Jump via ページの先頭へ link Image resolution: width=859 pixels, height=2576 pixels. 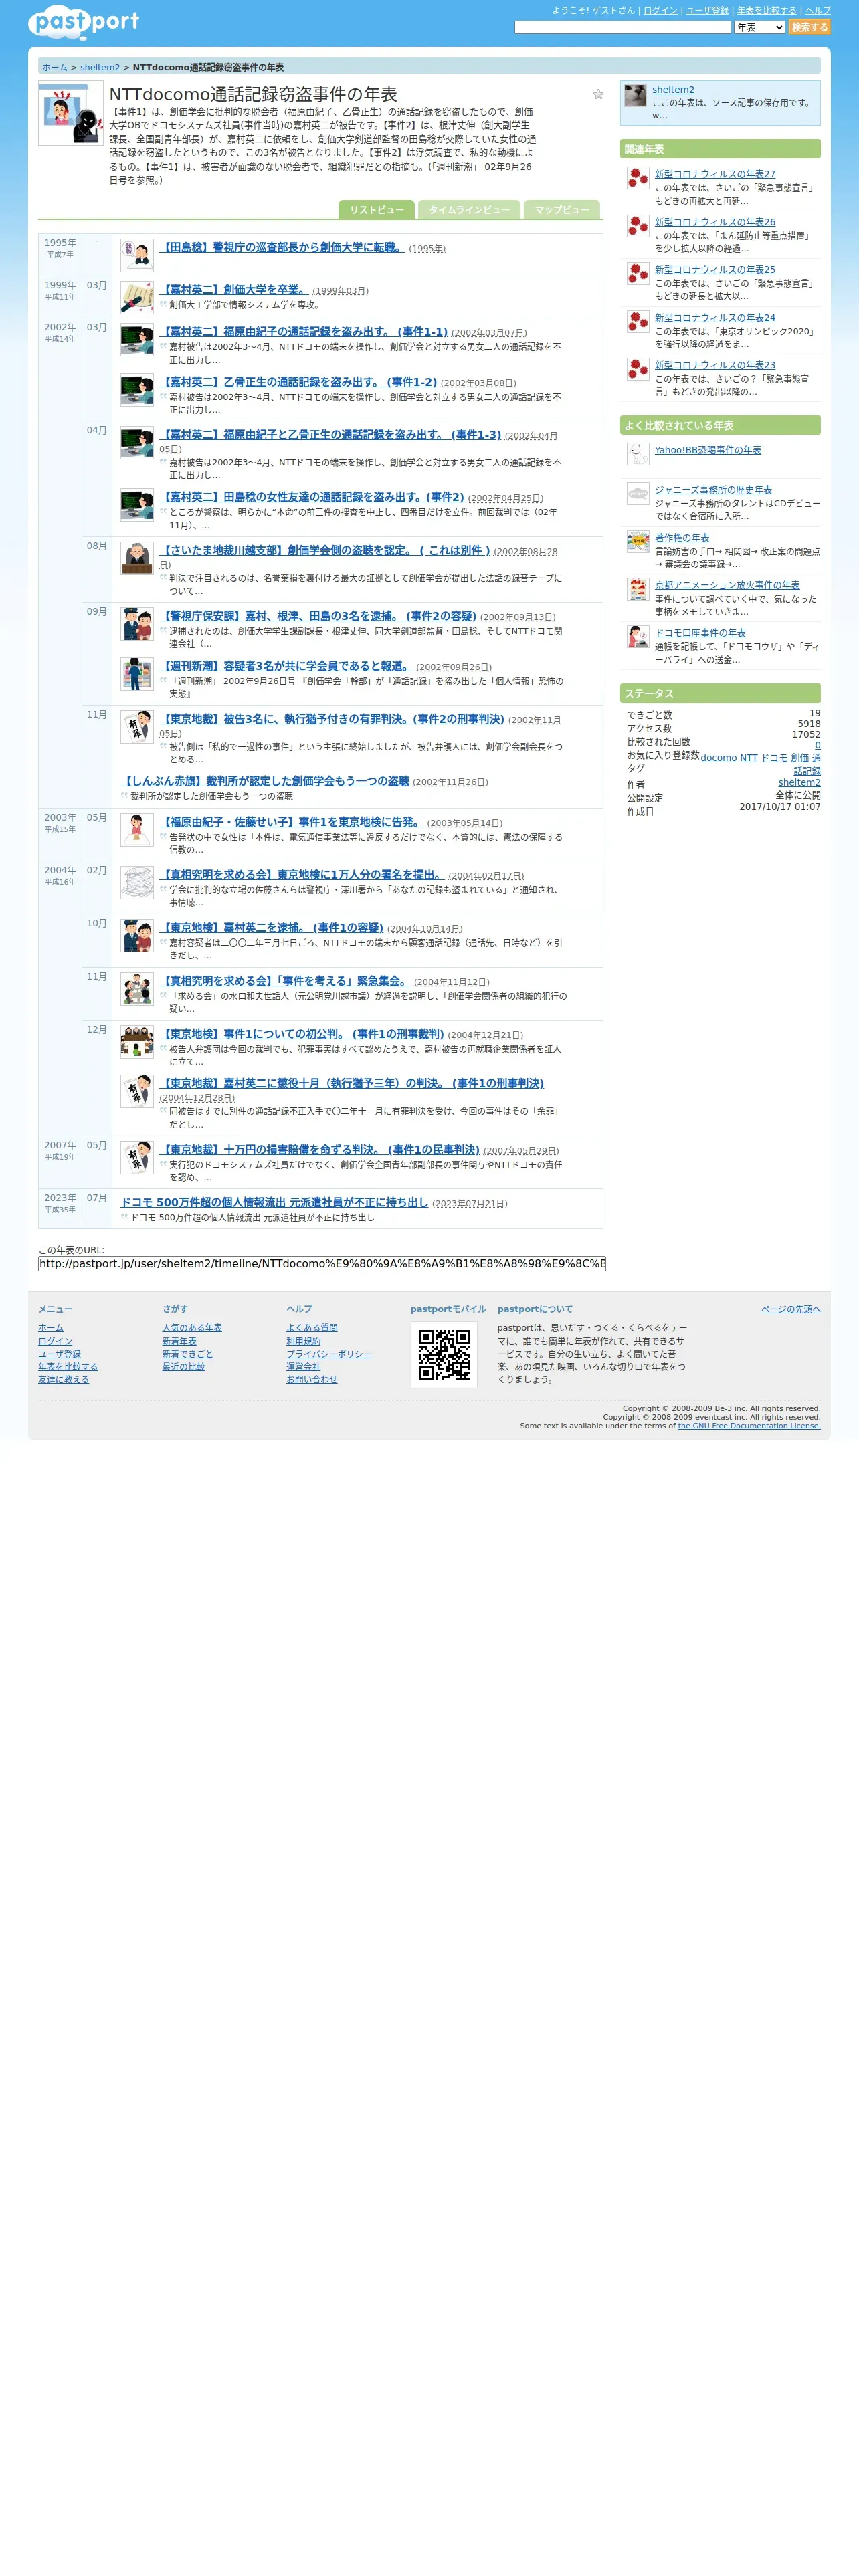point(790,1309)
